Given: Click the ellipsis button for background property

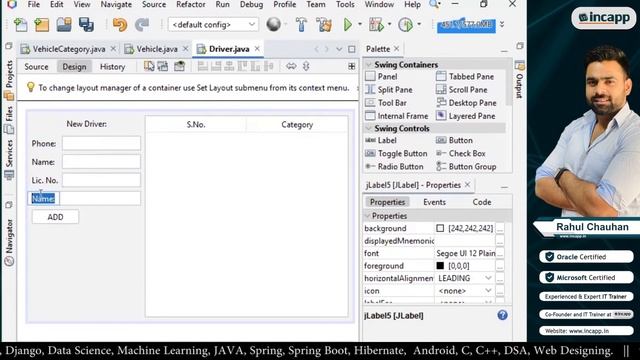Looking at the screenshot, I should [500, 229].
